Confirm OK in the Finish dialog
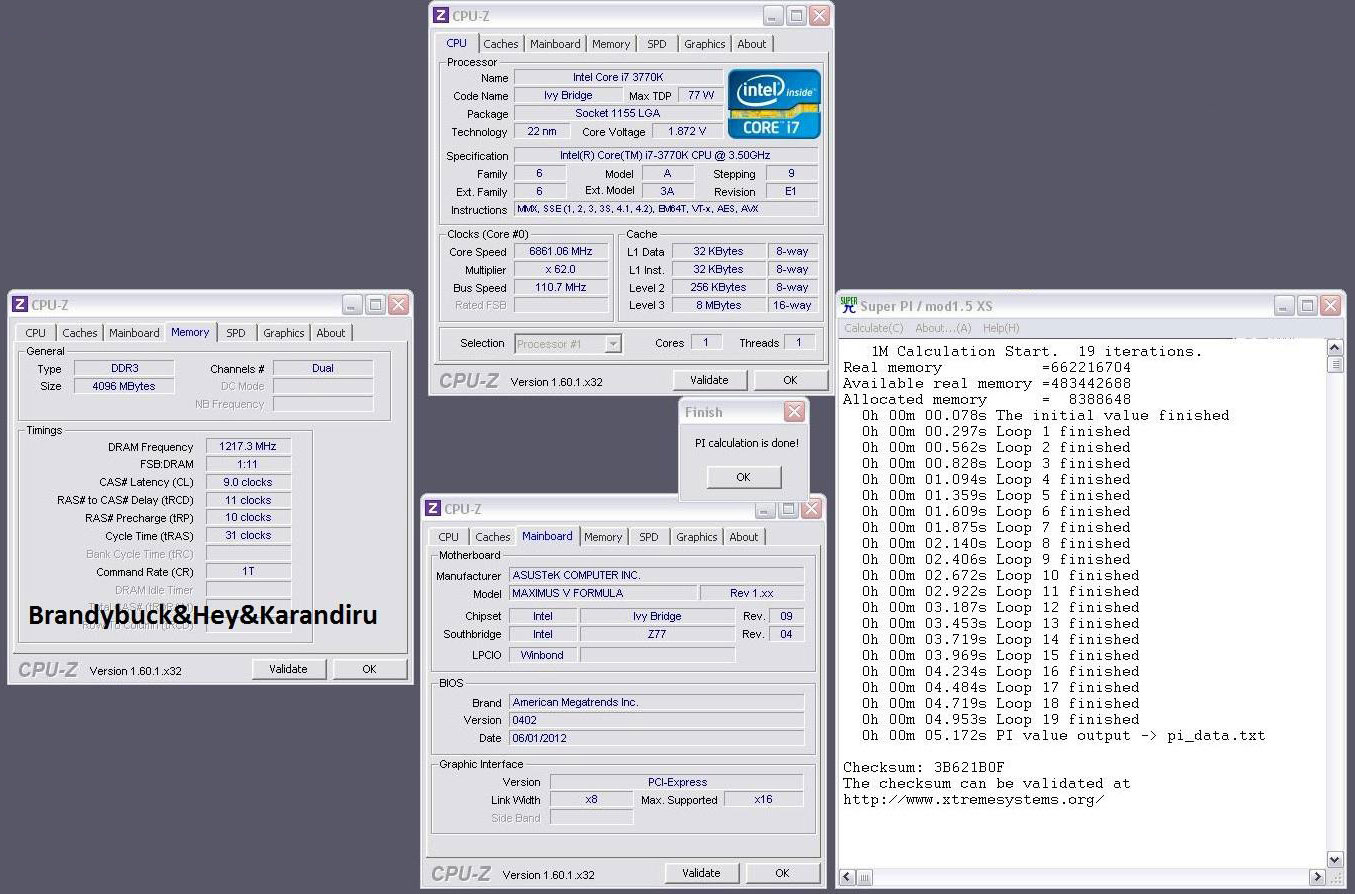Viewport: 1355px width, 894px height. pyautogui.click(x=743, y=477)
